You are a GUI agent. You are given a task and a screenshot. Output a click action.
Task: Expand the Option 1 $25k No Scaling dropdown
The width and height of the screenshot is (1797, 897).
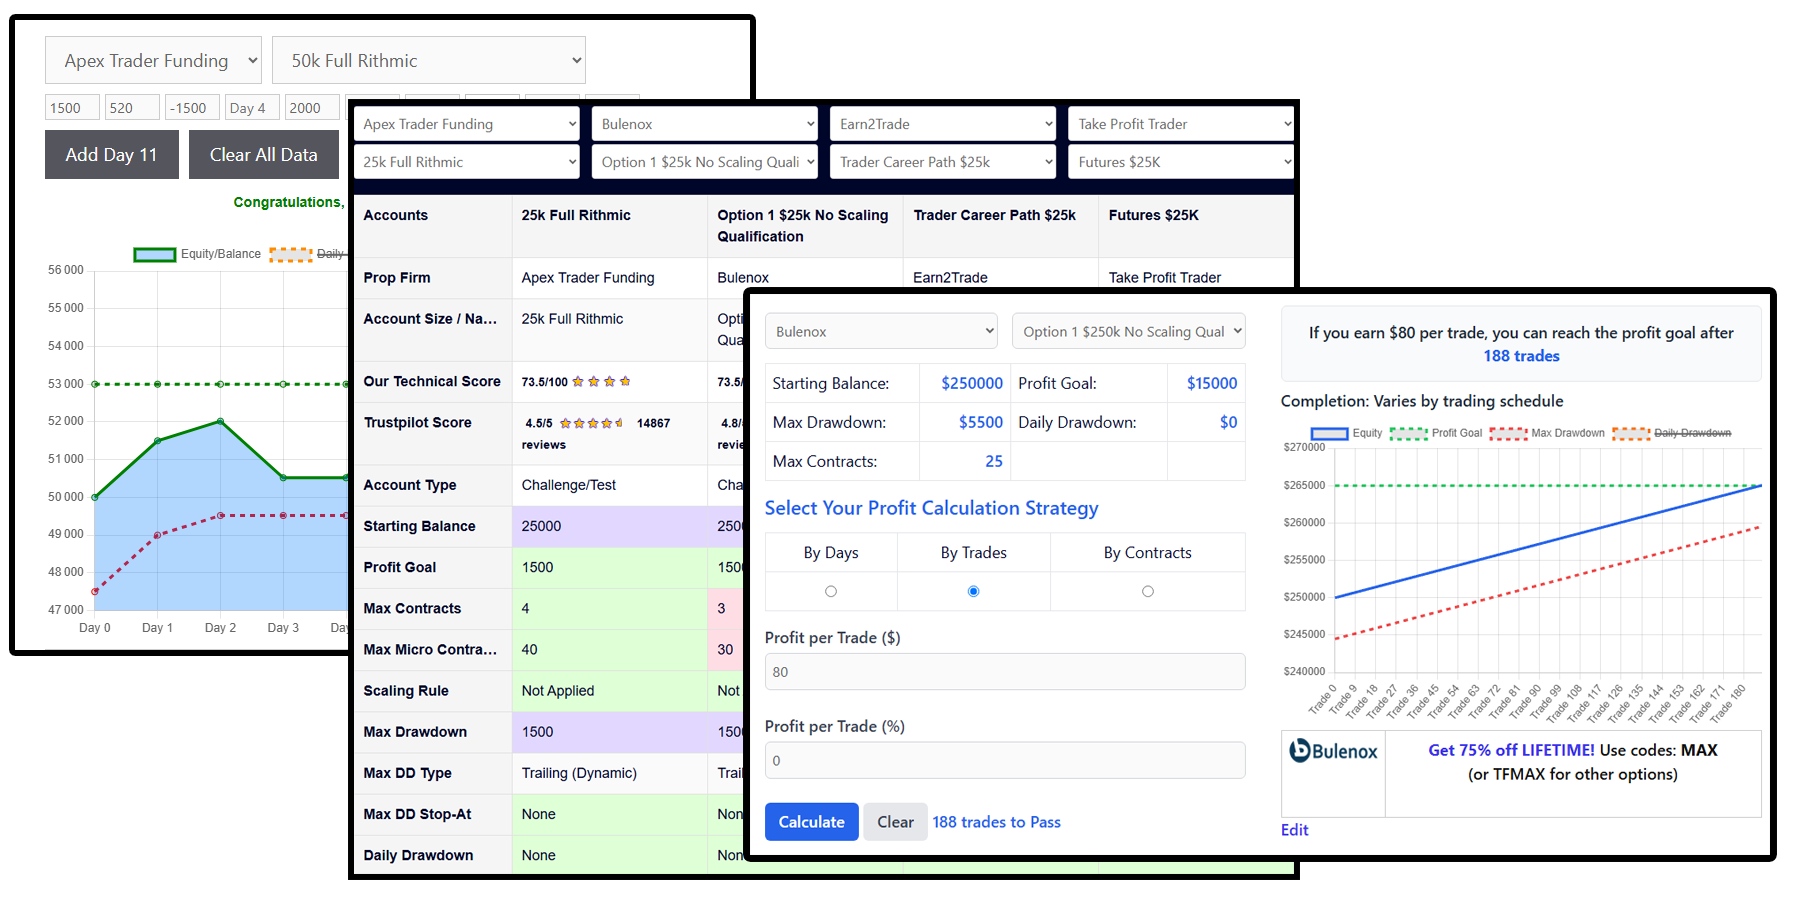(705, 162)
